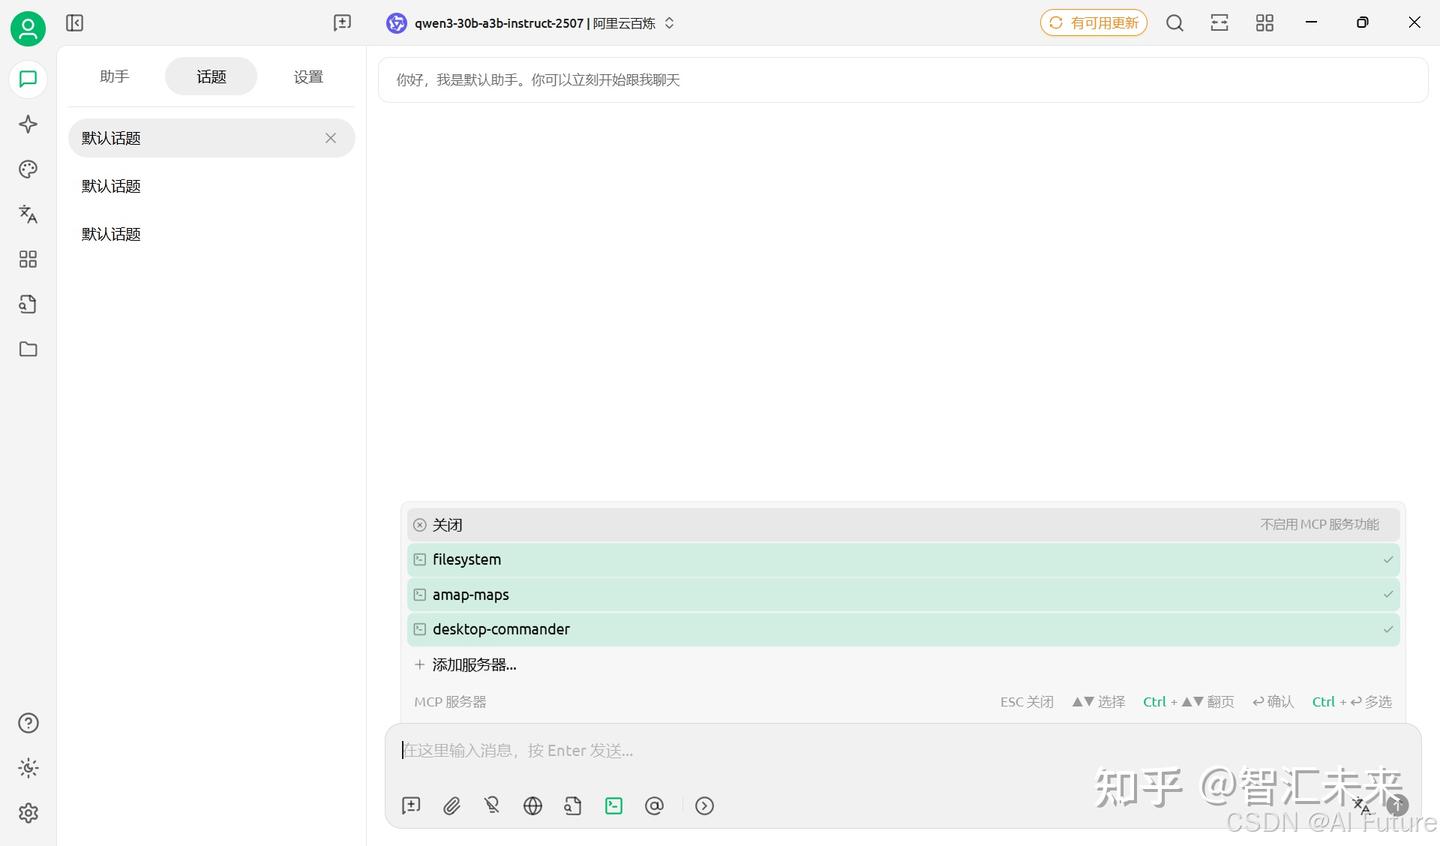
Task: Toggle the desktop-commander MCP server
Action: pos(903,630)
